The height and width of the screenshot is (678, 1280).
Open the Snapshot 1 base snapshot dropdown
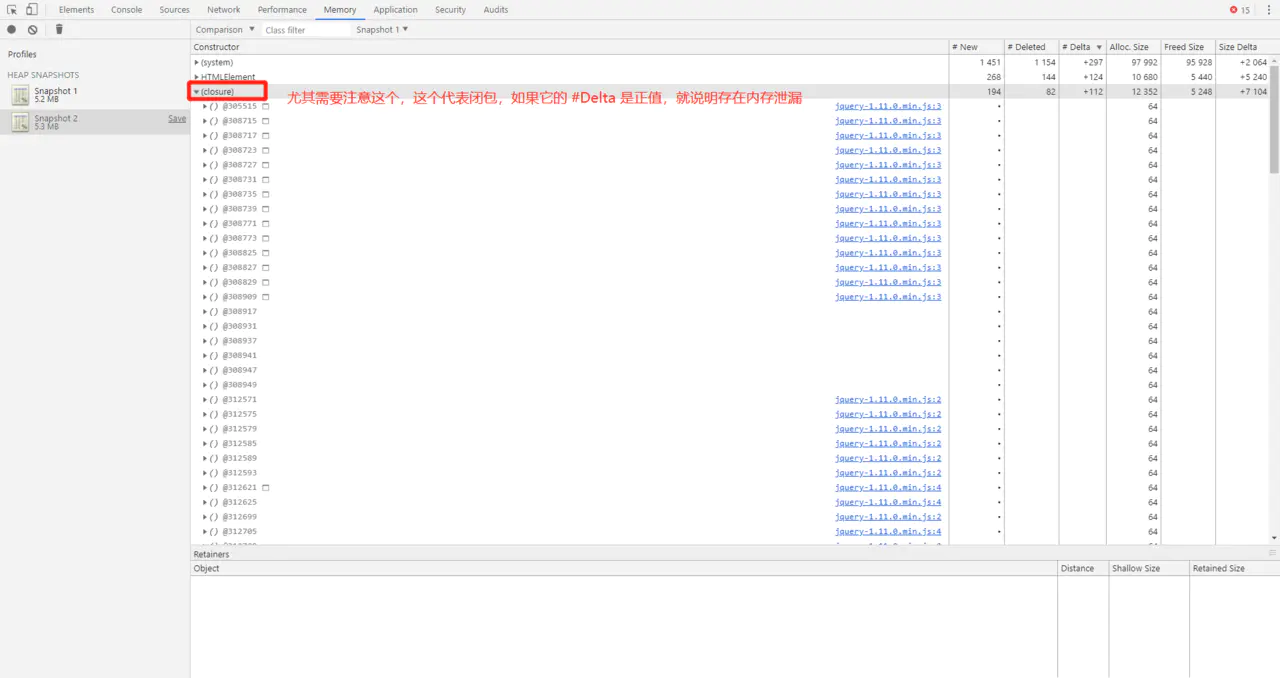382,30
